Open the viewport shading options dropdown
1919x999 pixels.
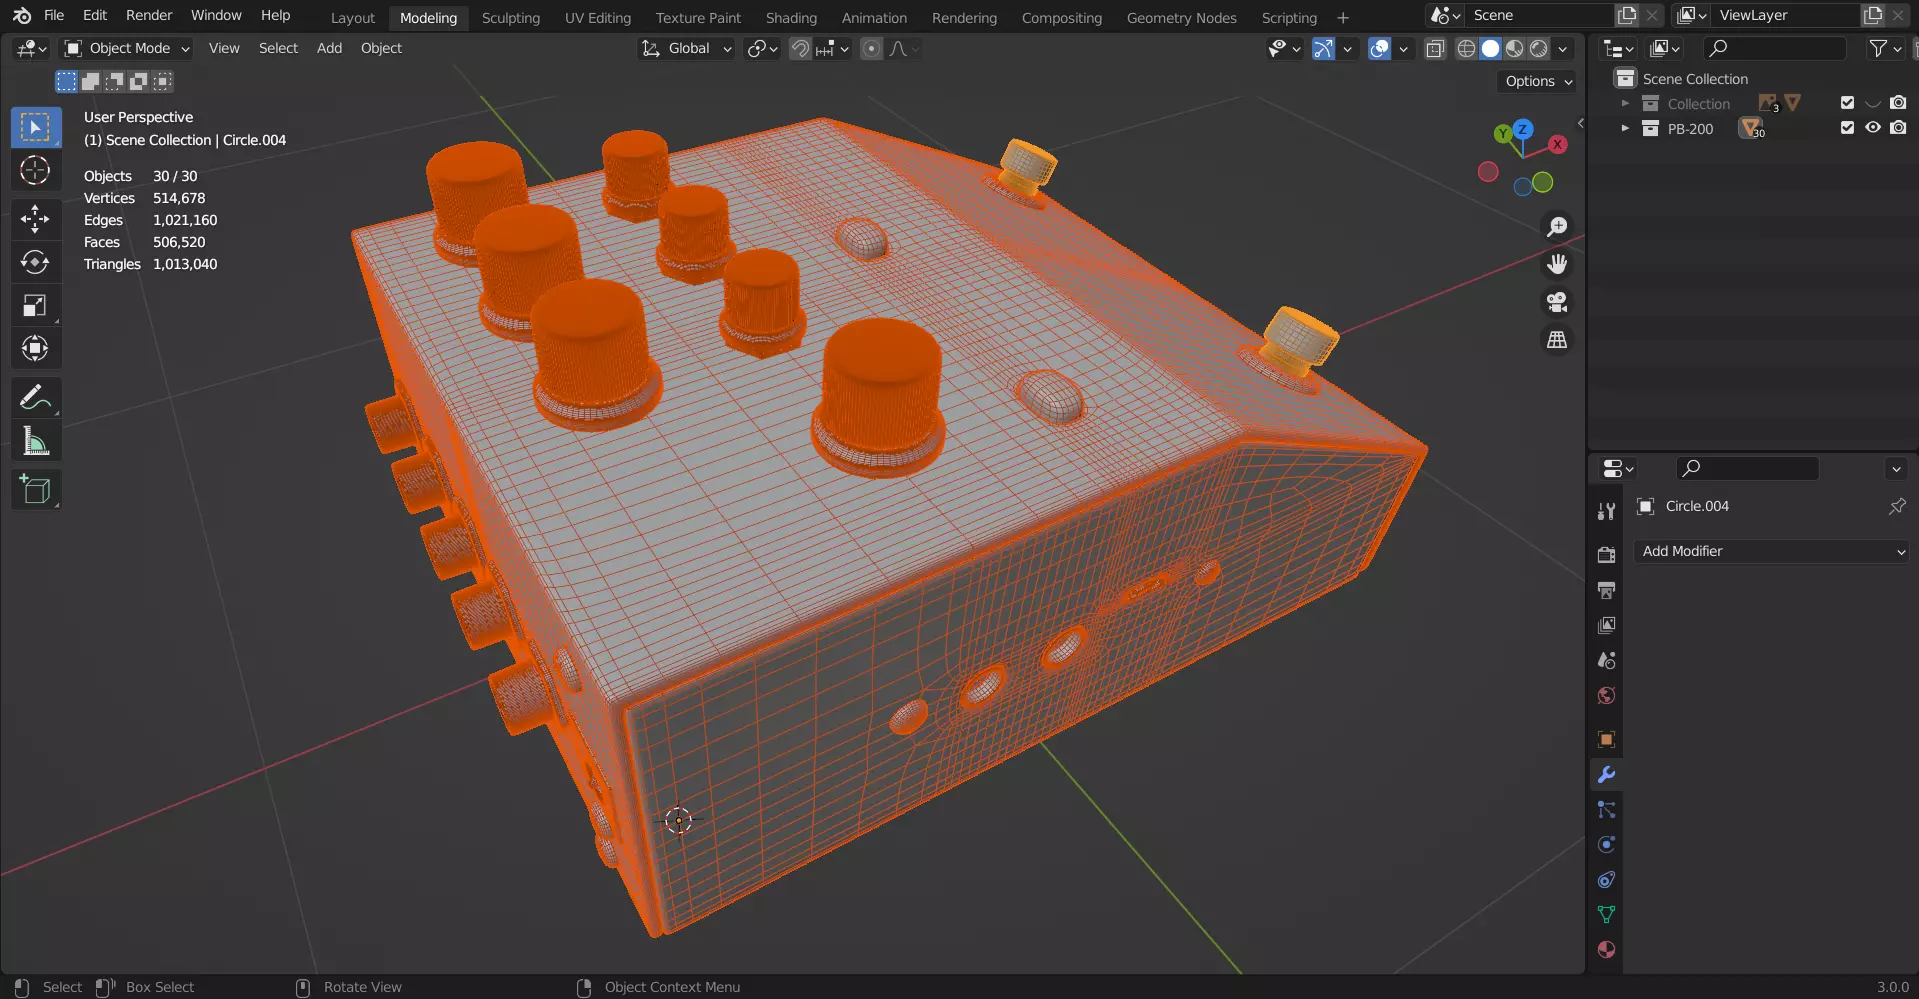coord(1563,48)
